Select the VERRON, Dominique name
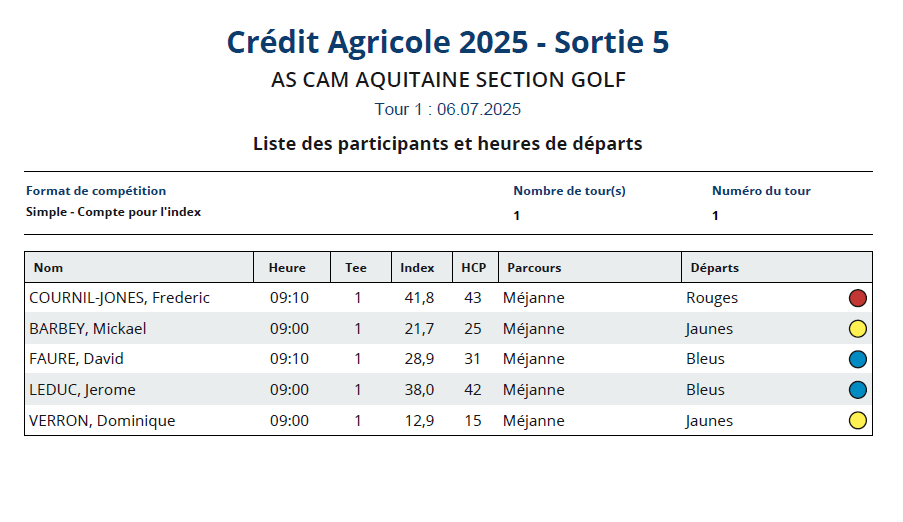The width and height of the screenshot is (903, 522). [x=102, y=421]
